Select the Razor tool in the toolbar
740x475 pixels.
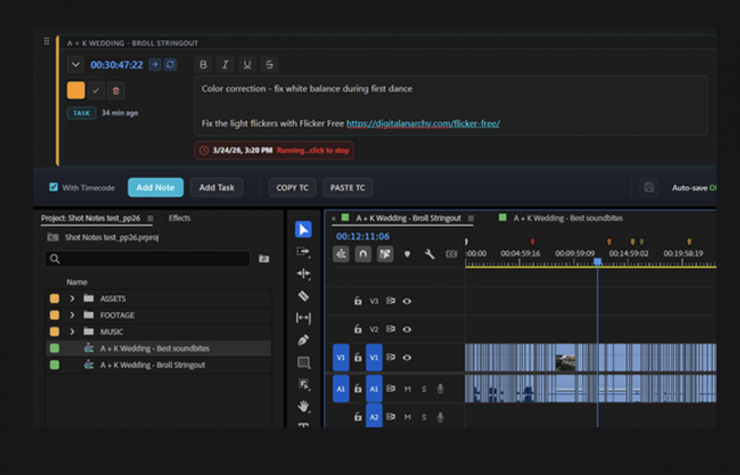click(x=304, y=296)
